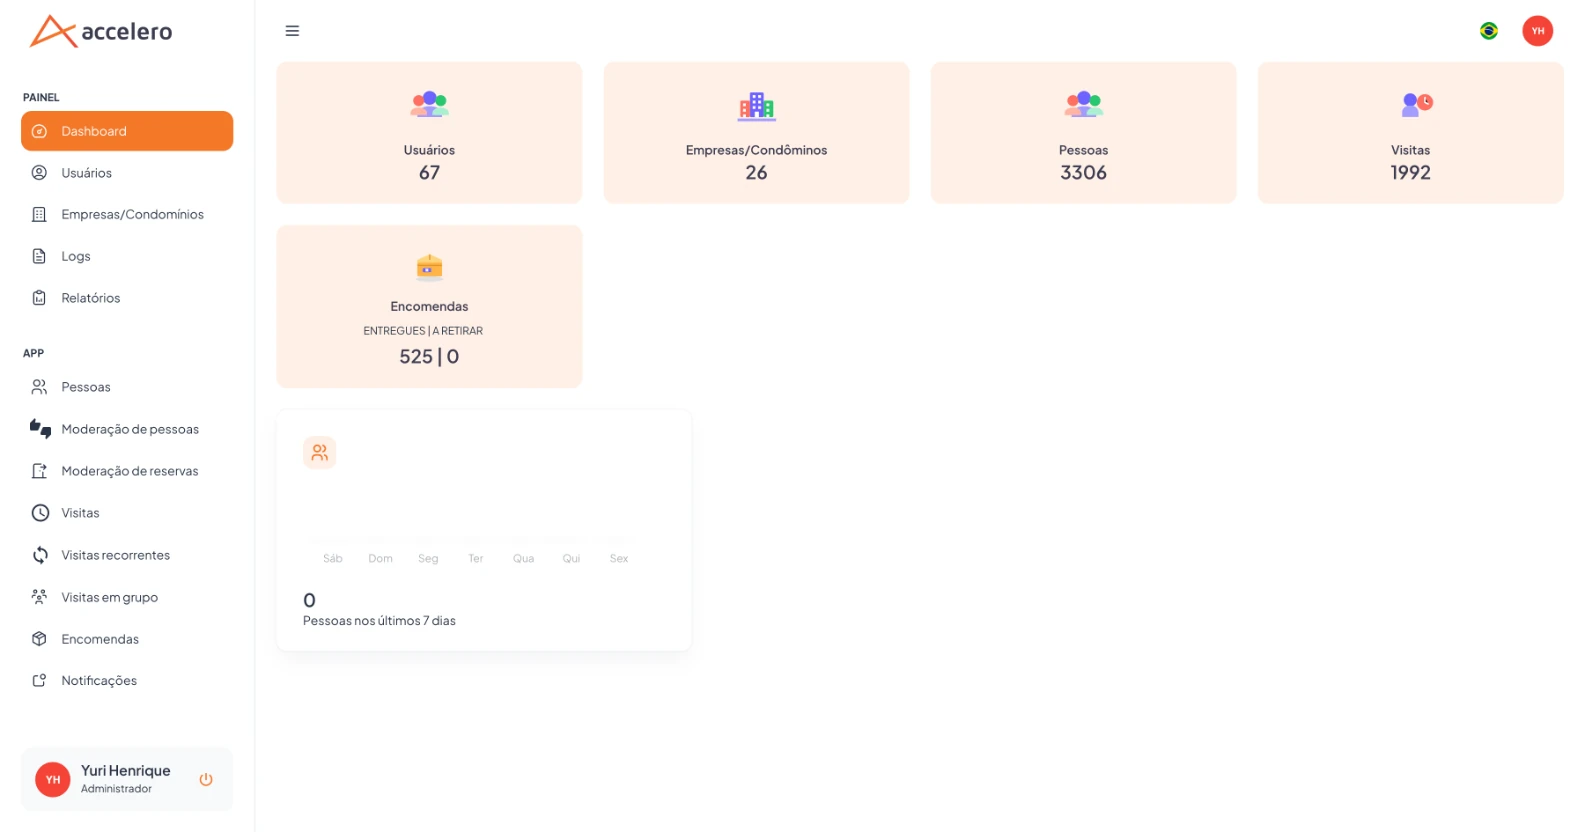Click the box icon for Encomendas in sidebar
This screenshot has height=832, width=1585.
point(39,639)
